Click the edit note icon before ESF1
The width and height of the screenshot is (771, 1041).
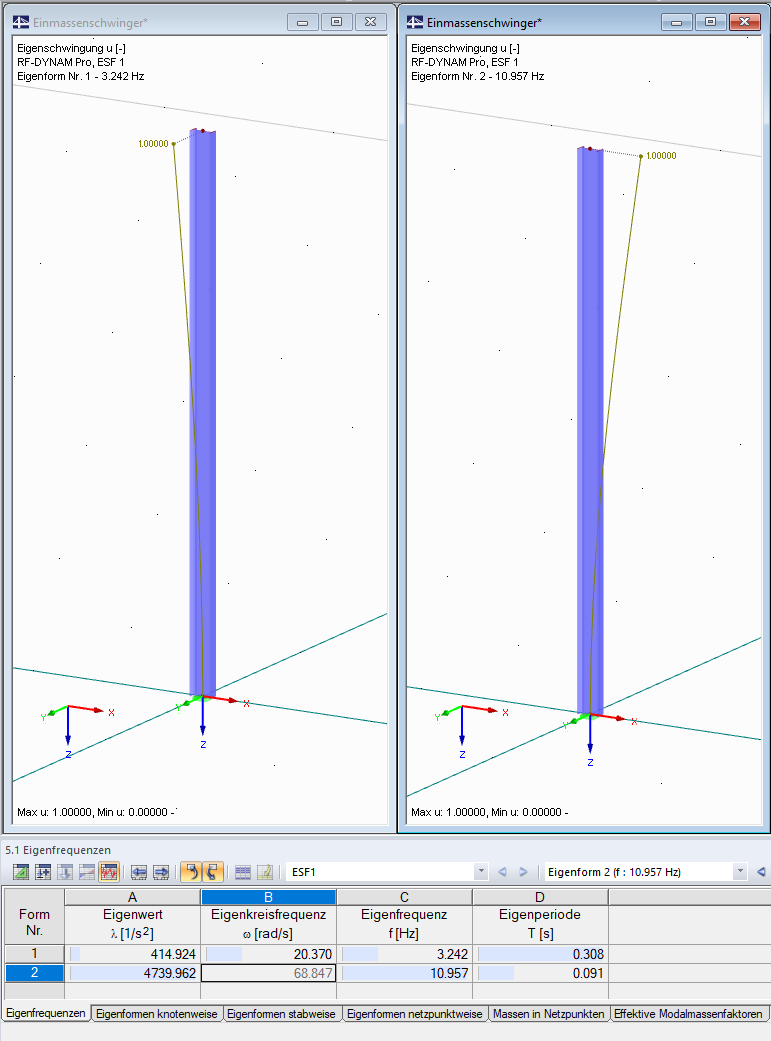[x=264, y=872]
